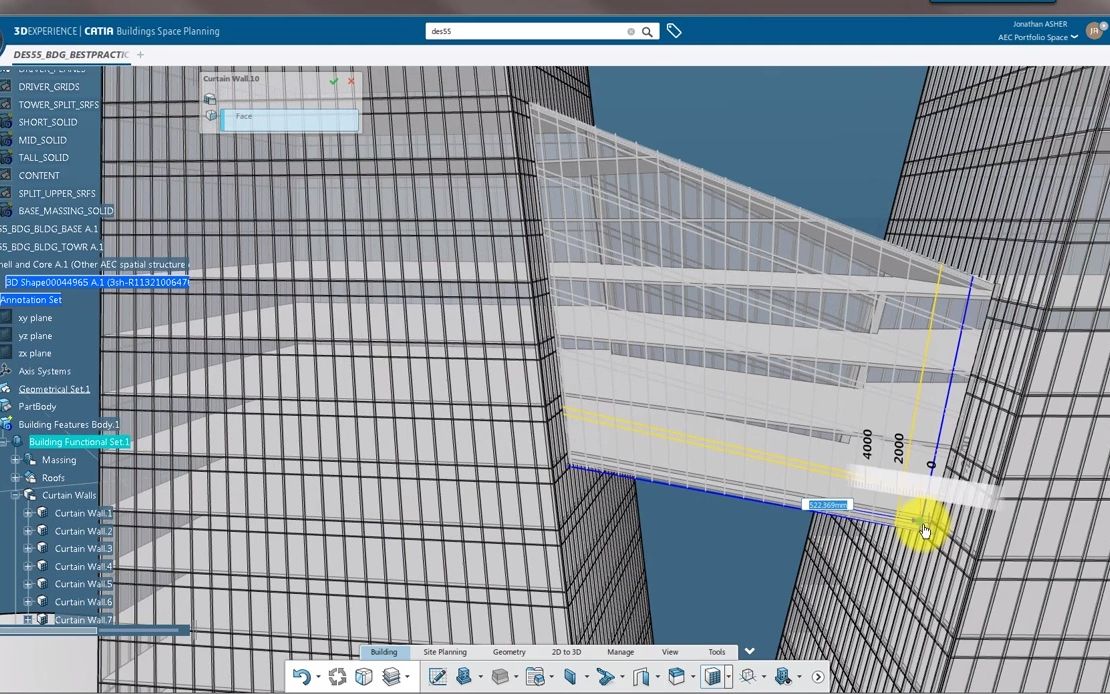Click the wireframe axis cube icon
This screenshot has height=694, width=1110.
click(748, 677)
